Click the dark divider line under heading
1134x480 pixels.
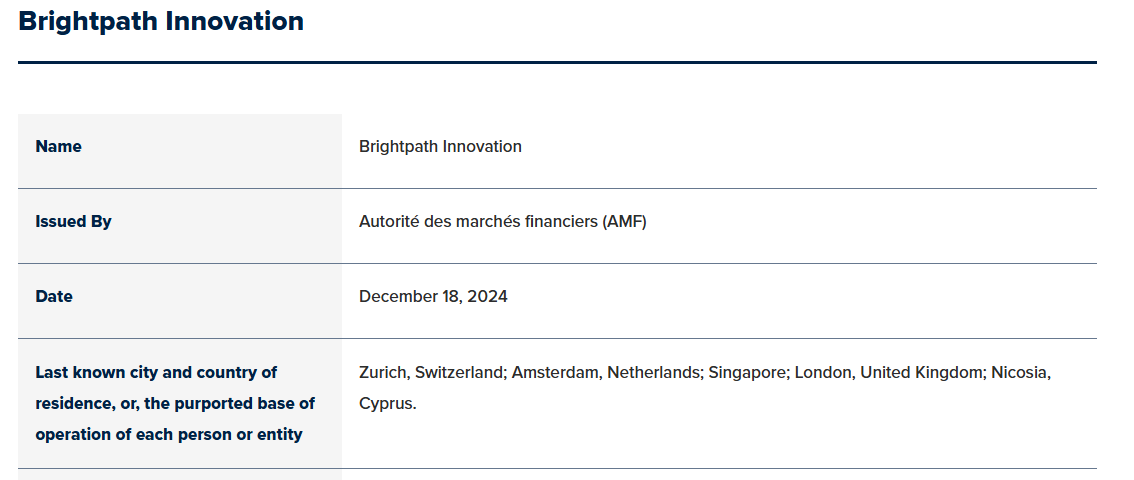pos(557,62)
